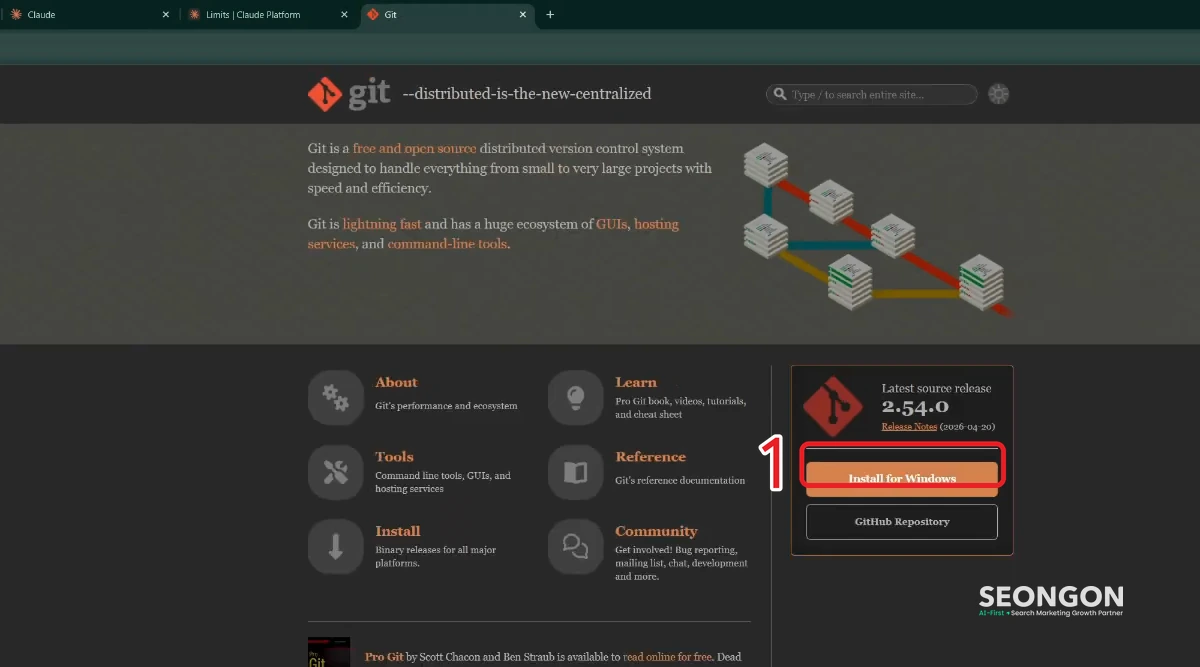Viewport: 1200px width, 667px height.
Task: Focus the 'search entire site' field
Action: [872, 95]
